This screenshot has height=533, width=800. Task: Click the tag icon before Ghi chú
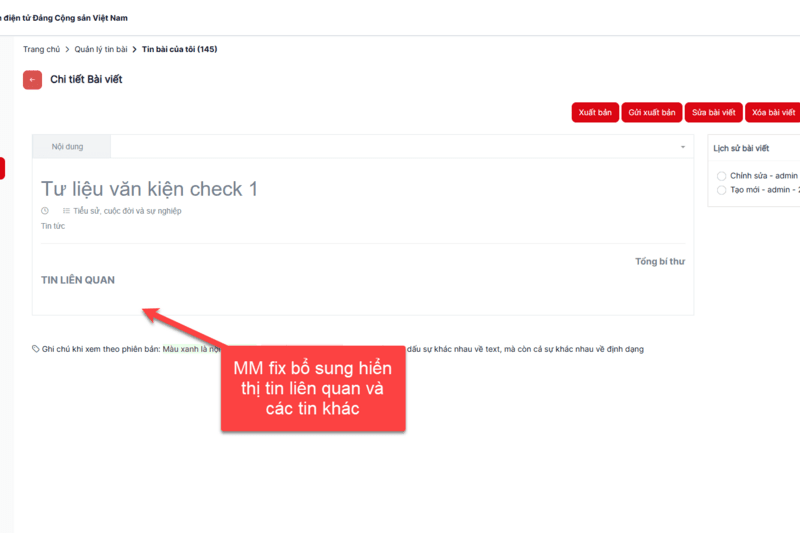36,349
